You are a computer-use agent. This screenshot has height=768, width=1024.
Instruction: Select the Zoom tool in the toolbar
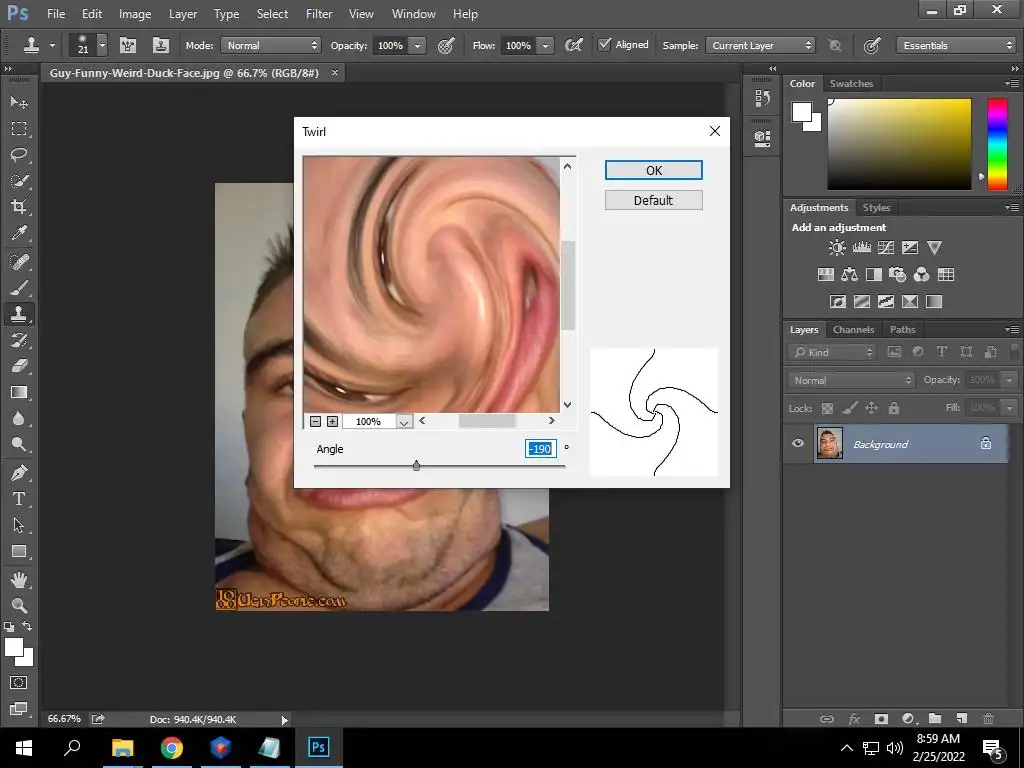[18, 605]
